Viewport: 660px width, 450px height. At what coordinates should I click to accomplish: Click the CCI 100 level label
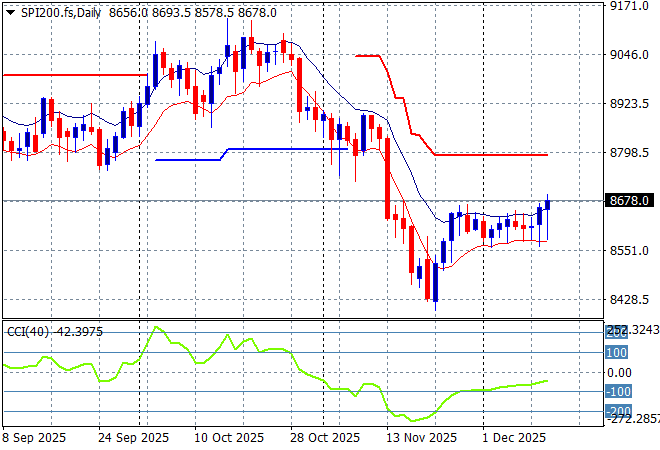[x=616, y=353]
